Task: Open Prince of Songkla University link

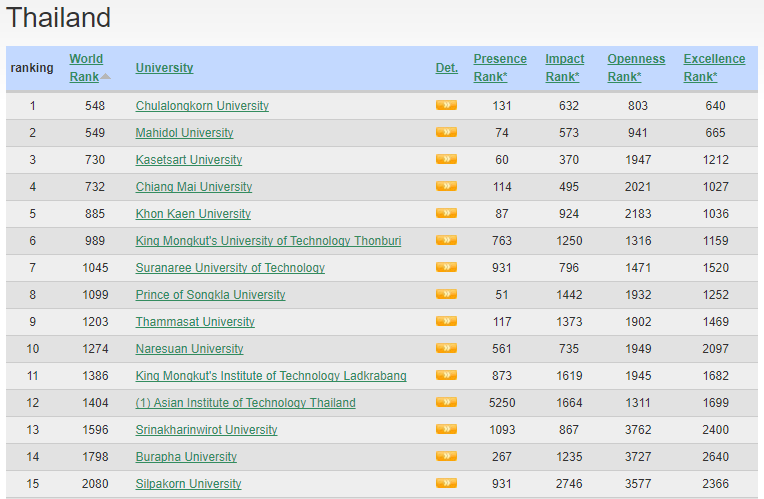Action: coord(210,295)
